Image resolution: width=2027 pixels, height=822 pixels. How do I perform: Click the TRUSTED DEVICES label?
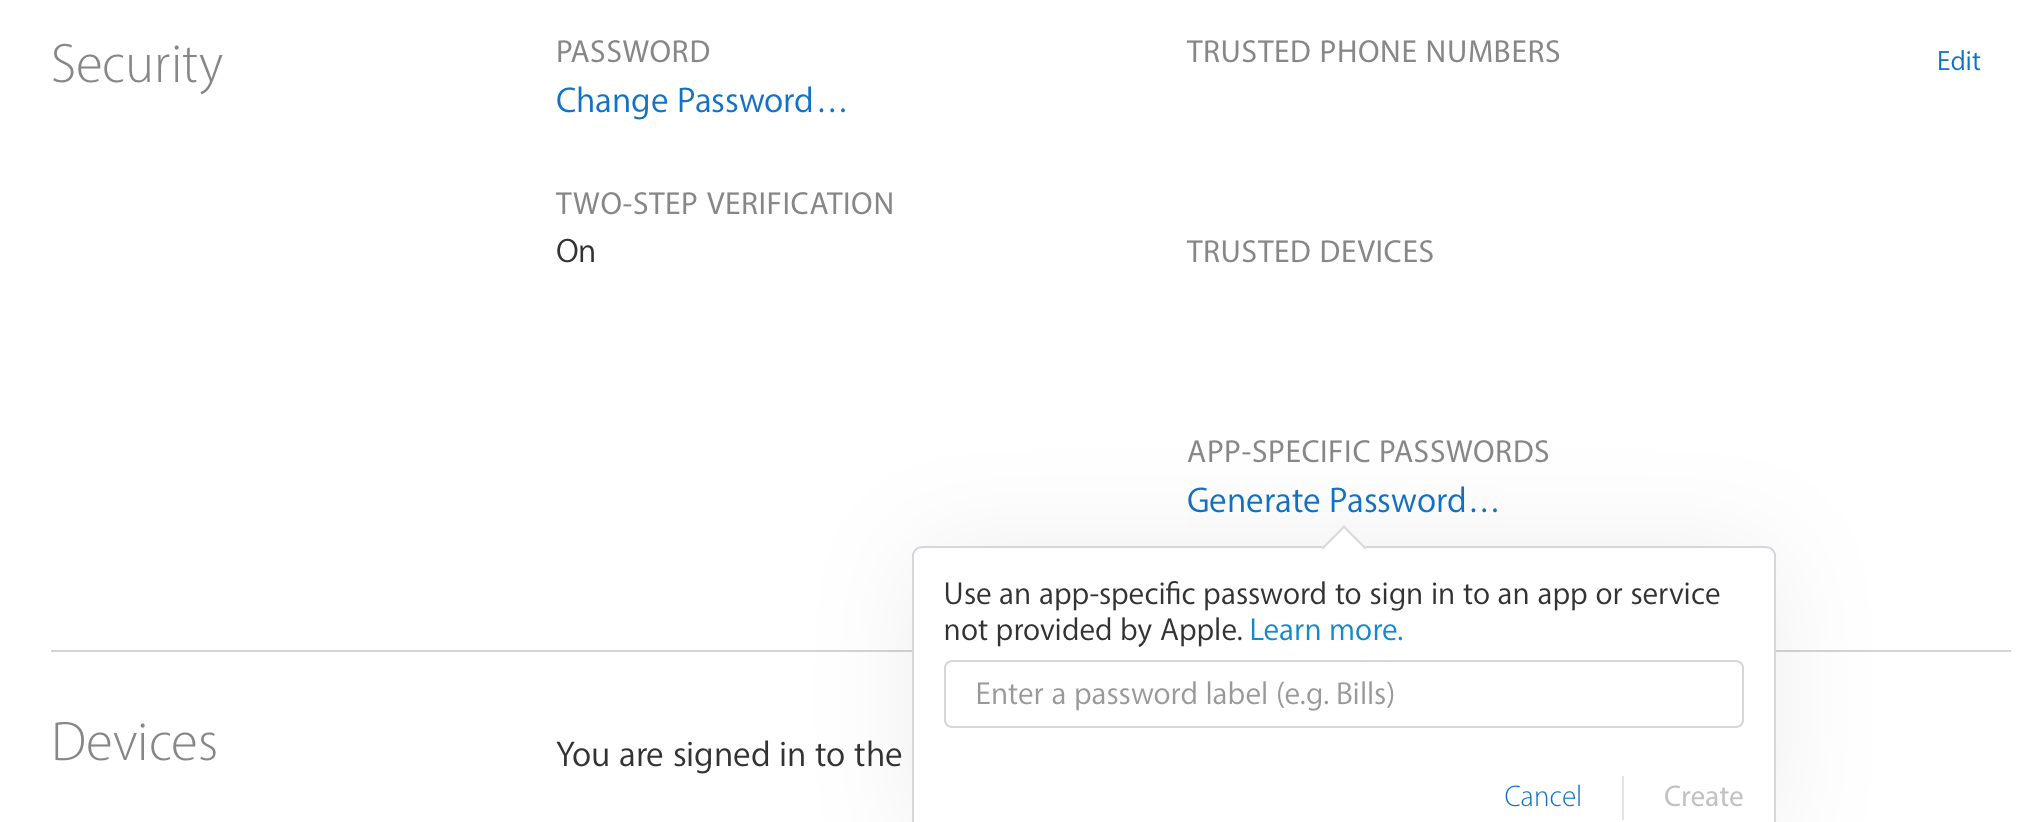coord(1310,252)
